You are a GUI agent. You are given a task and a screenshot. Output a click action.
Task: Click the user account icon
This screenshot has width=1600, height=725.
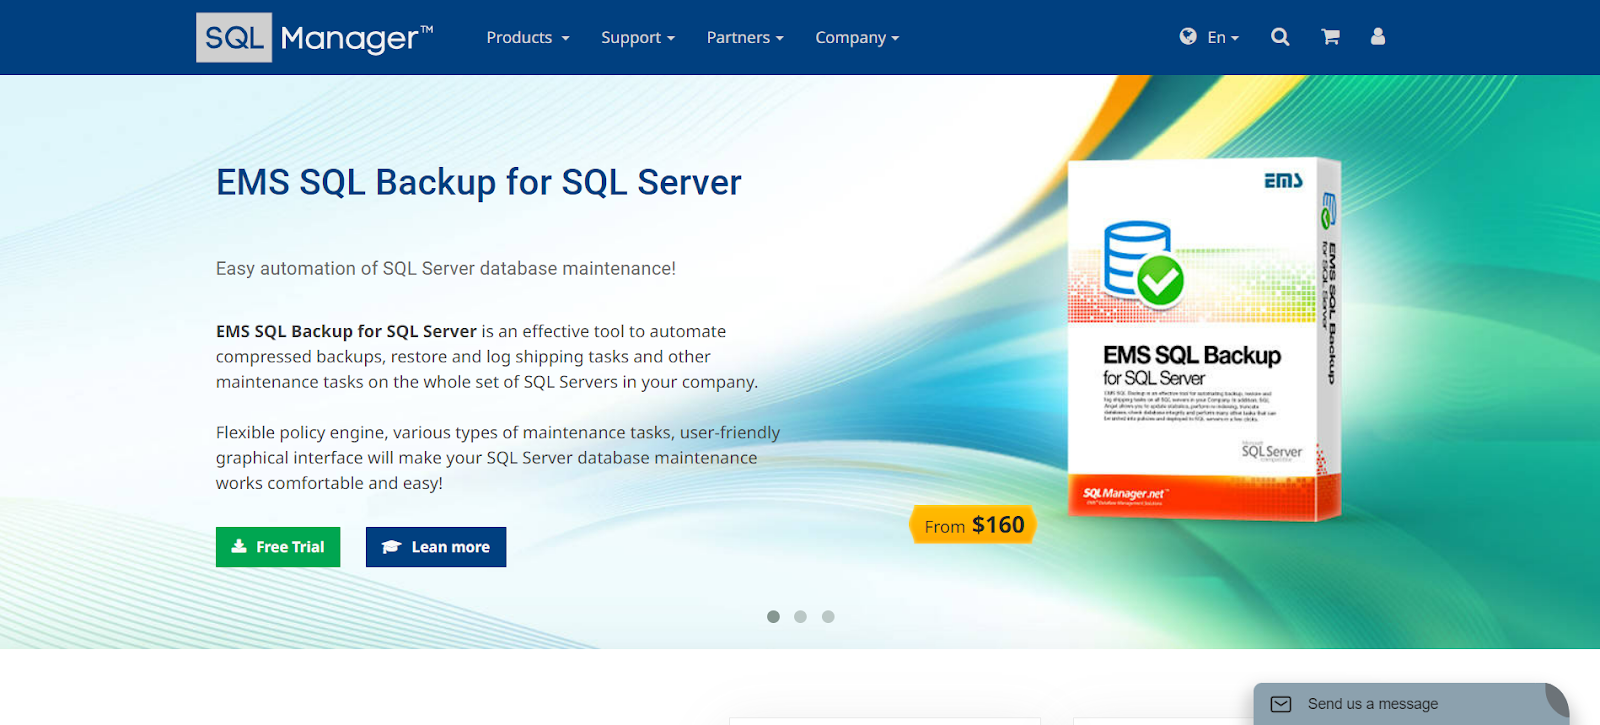click(x=1378, y=37)
